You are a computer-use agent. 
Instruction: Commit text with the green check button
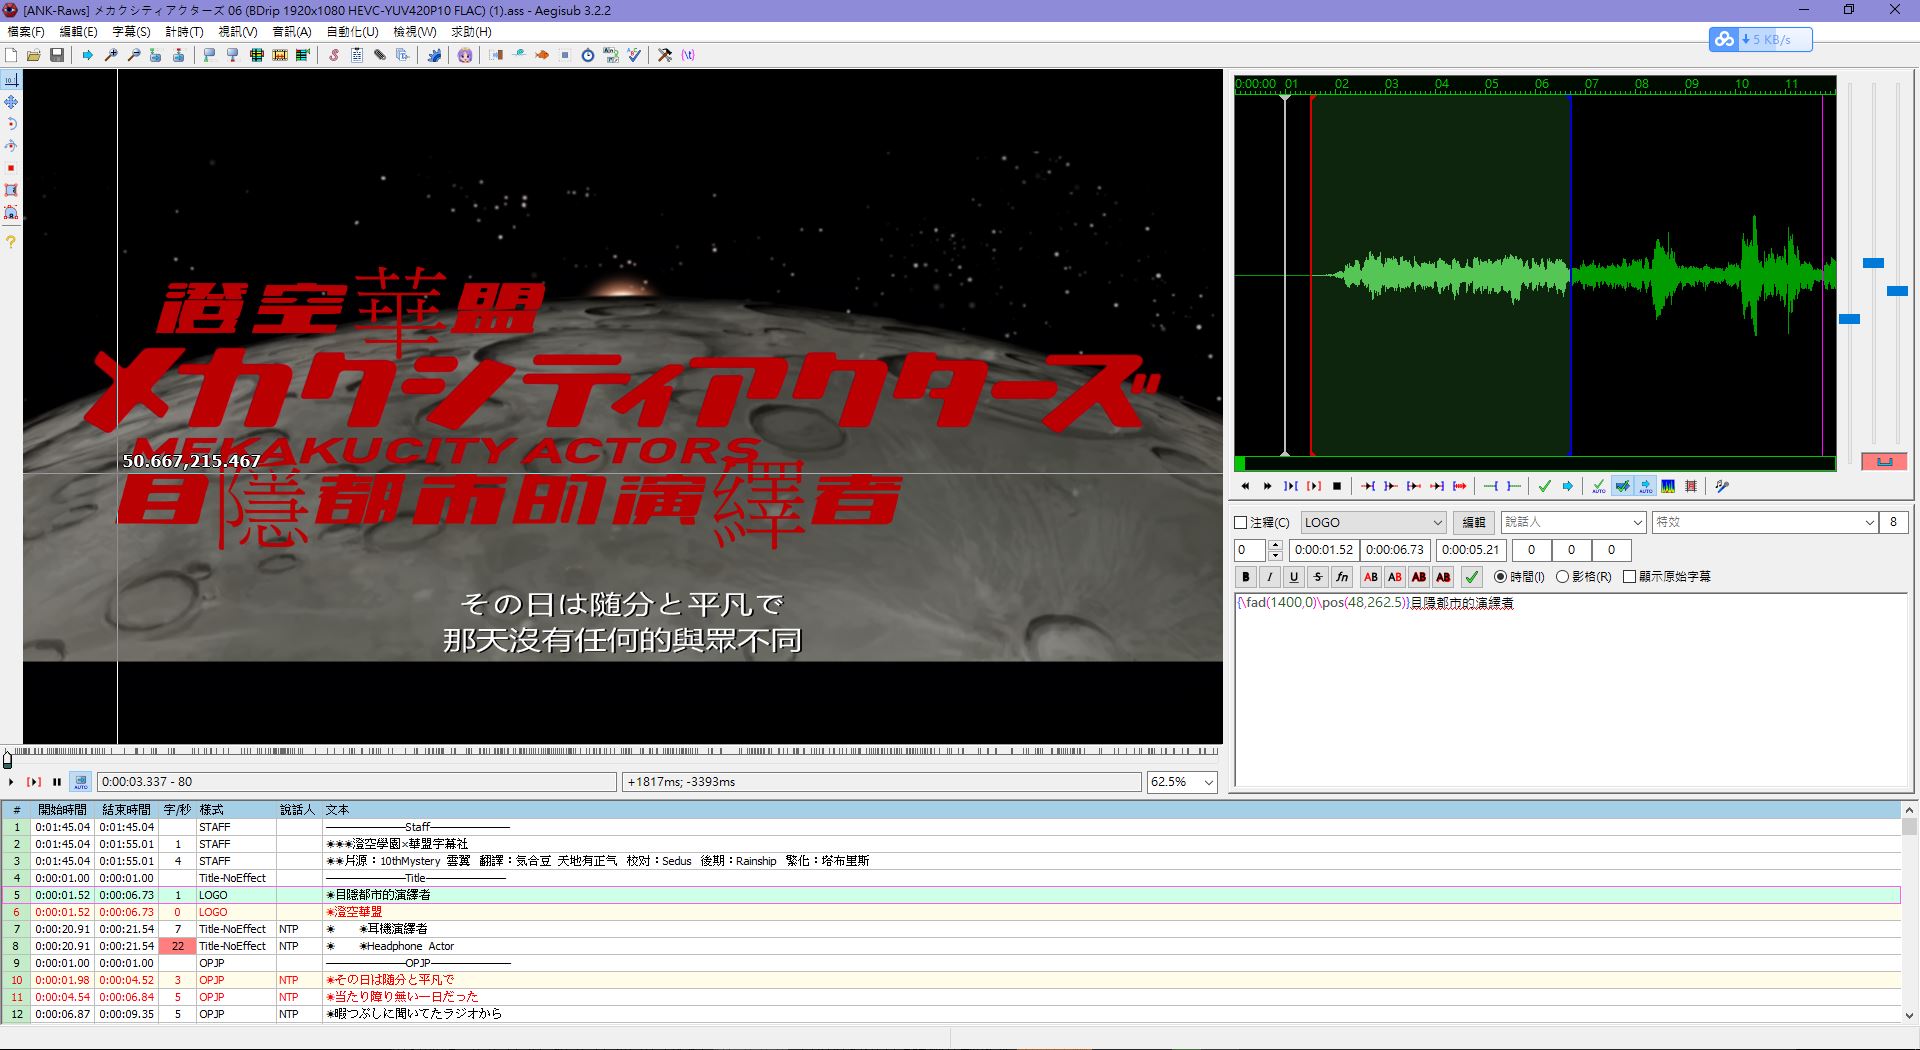[x=1471, y=576]
